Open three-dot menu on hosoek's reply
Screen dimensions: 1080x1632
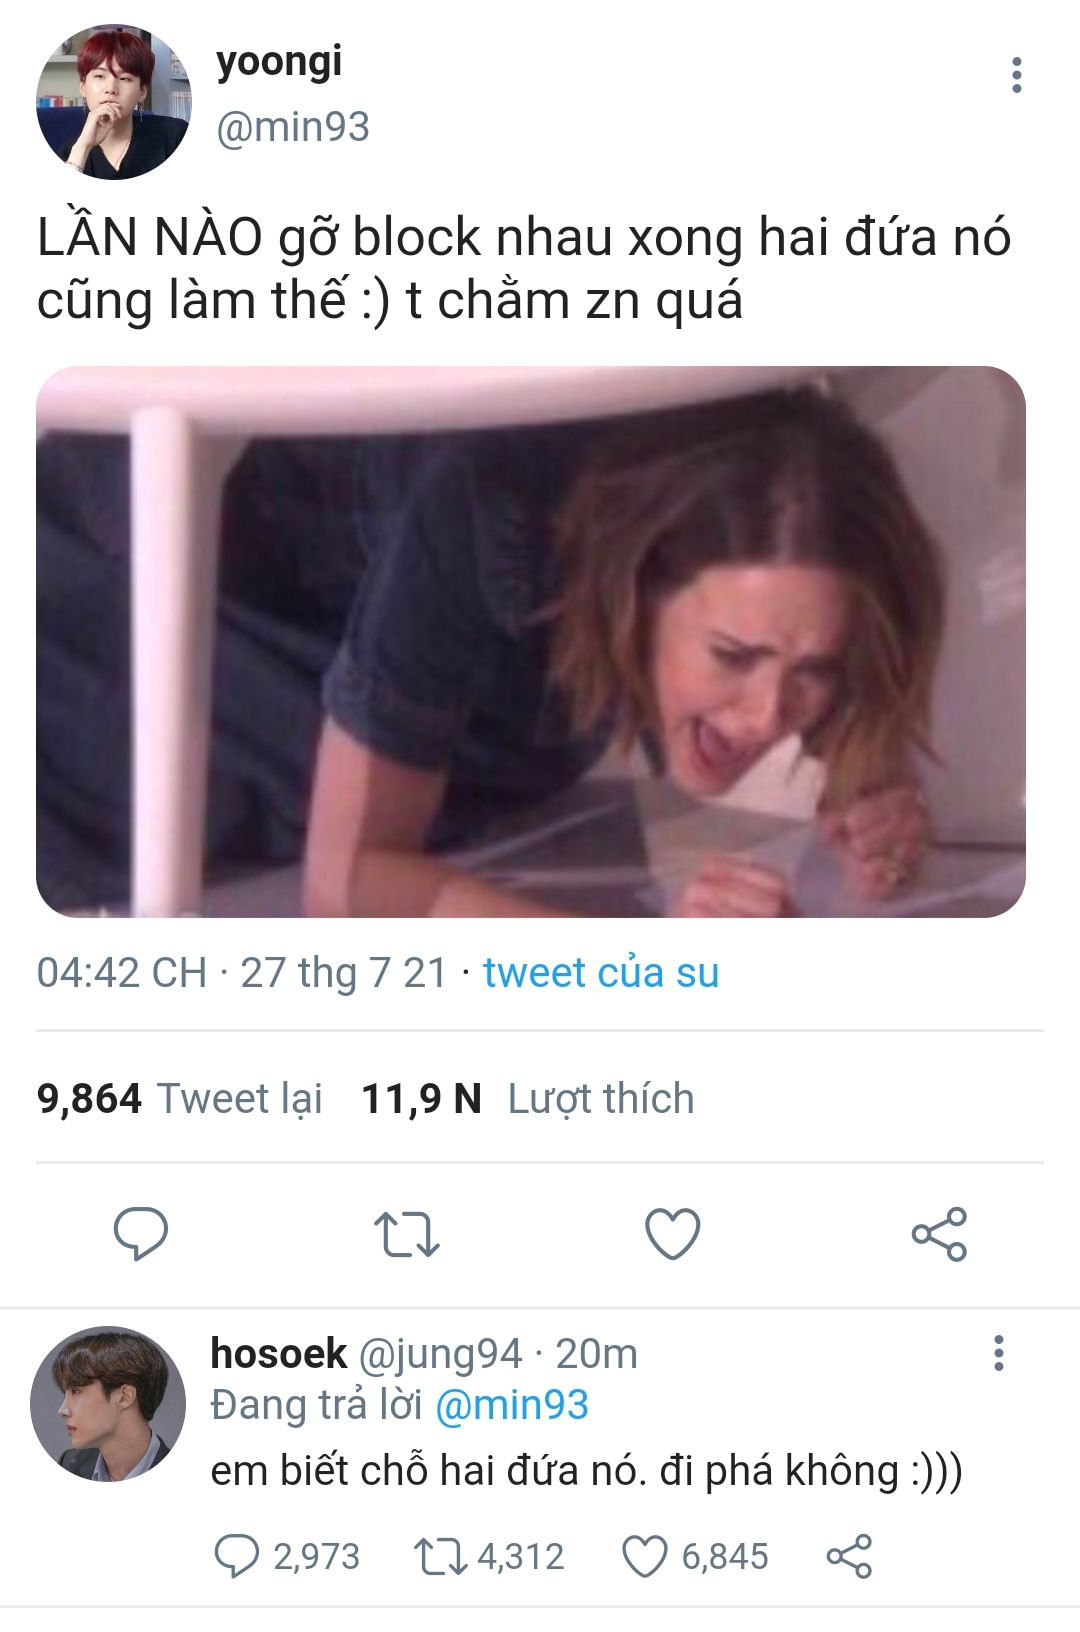tap(998, 1353)
